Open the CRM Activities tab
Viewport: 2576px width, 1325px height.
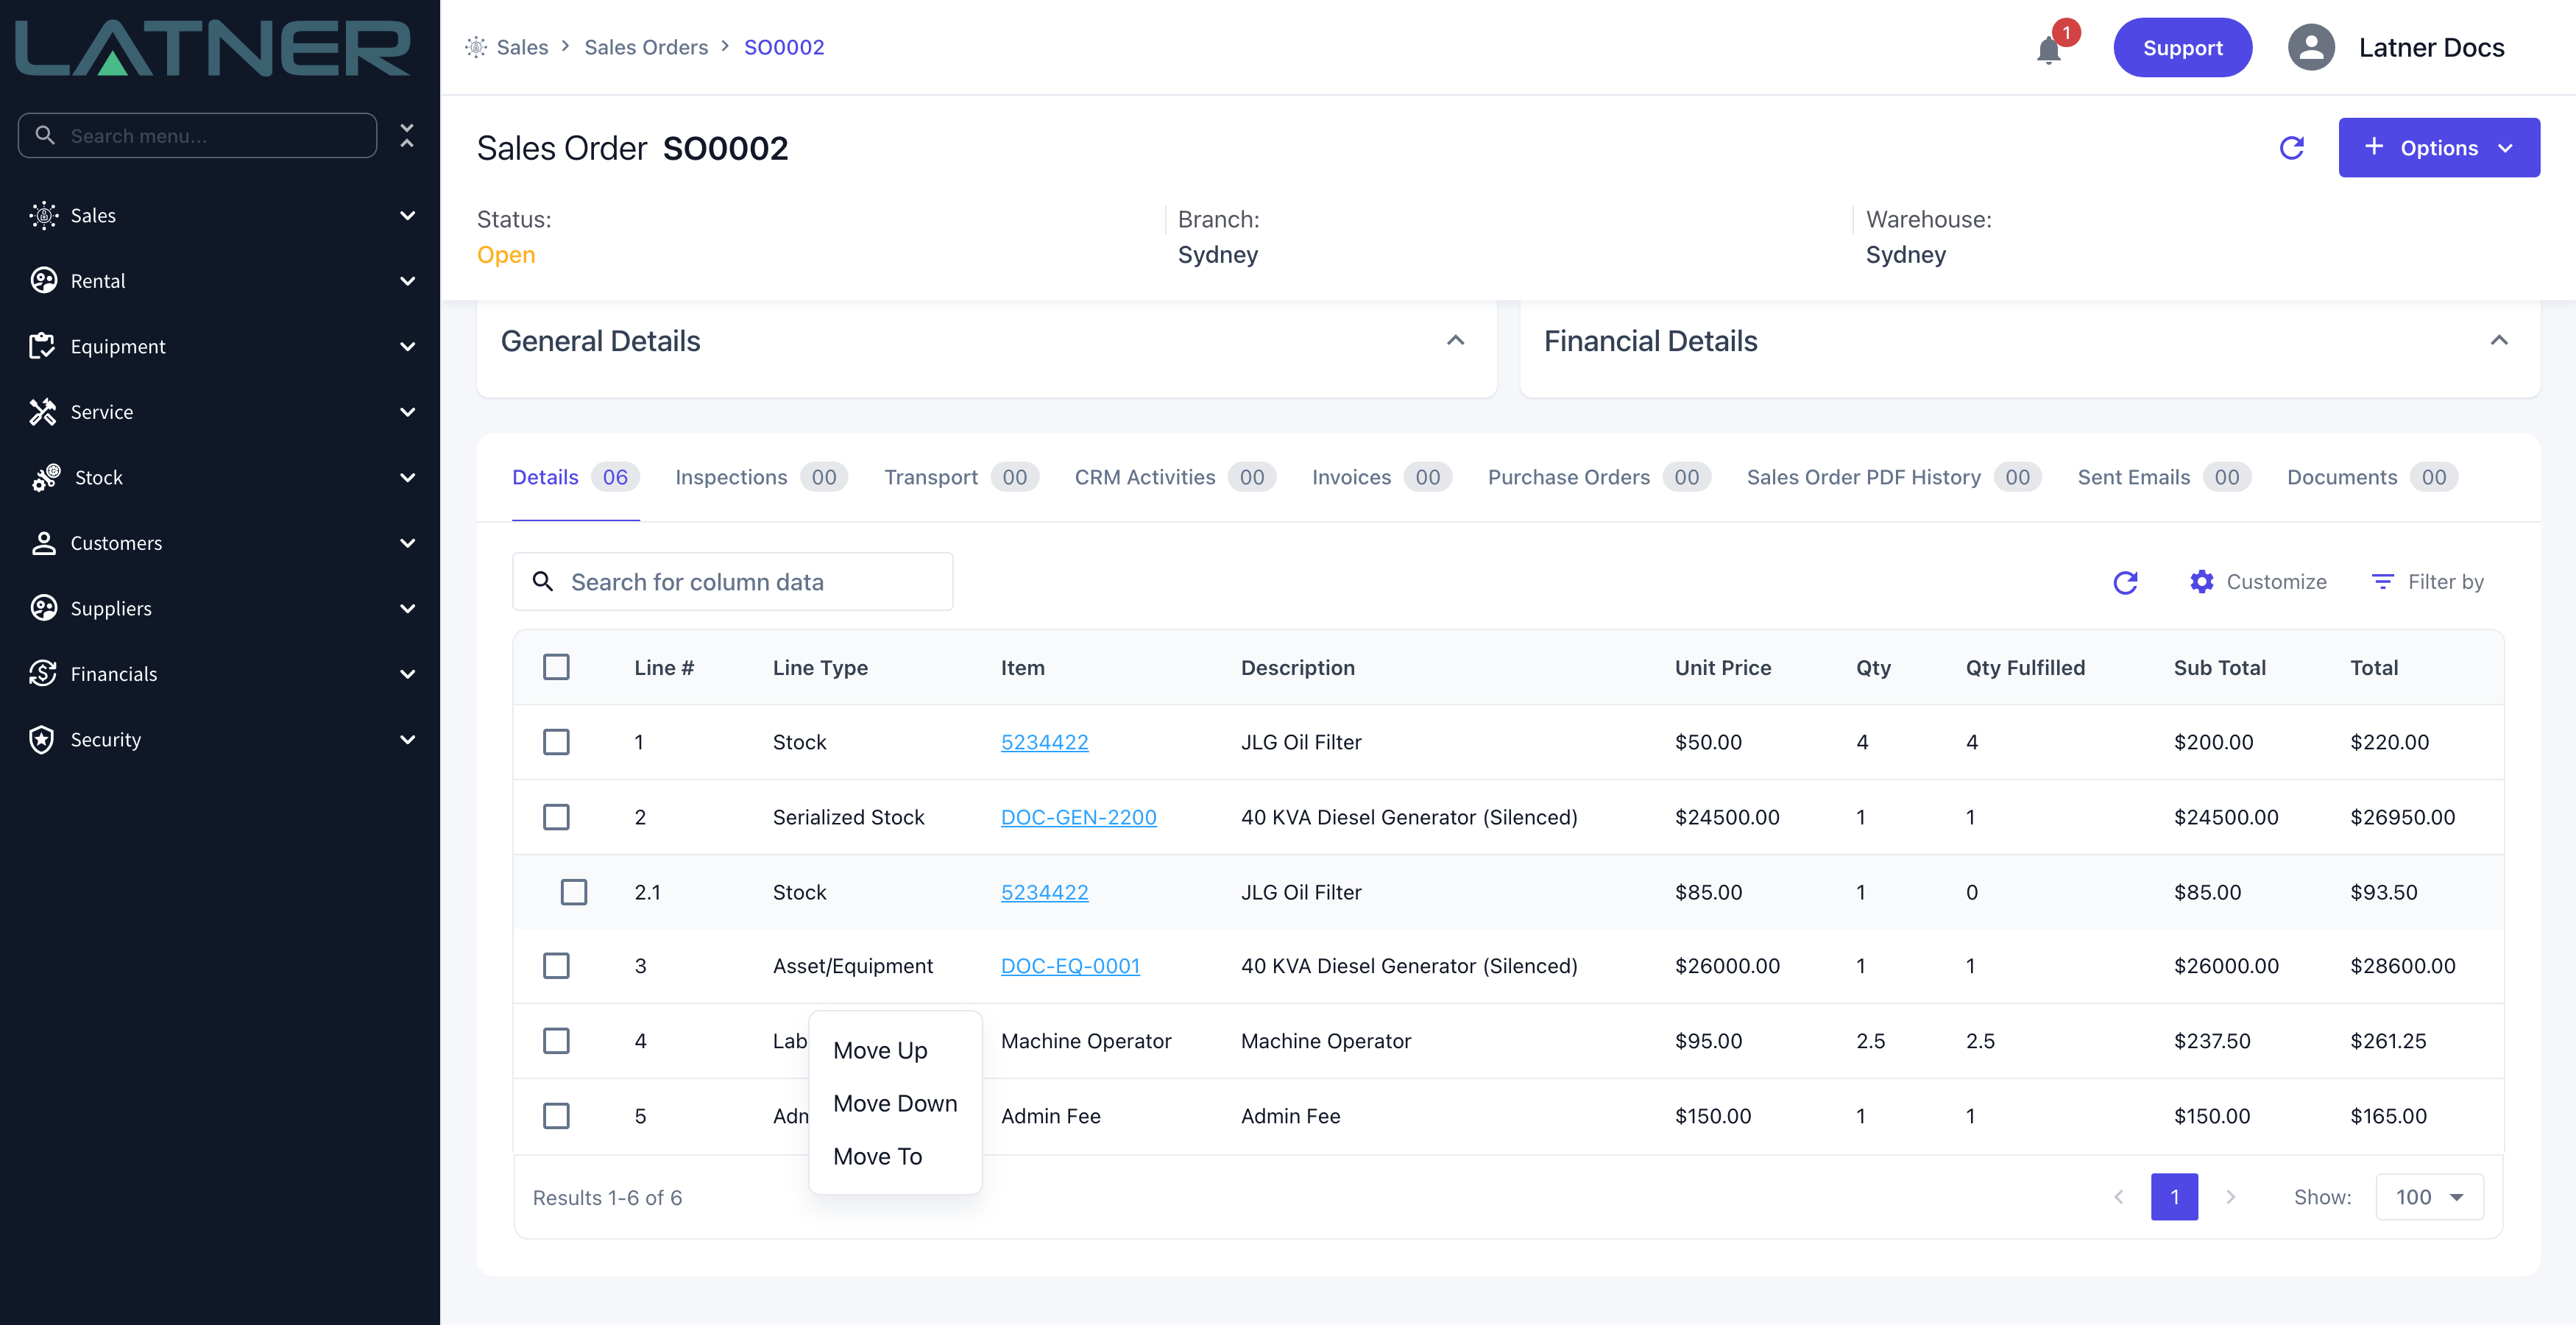point(1175,477)
